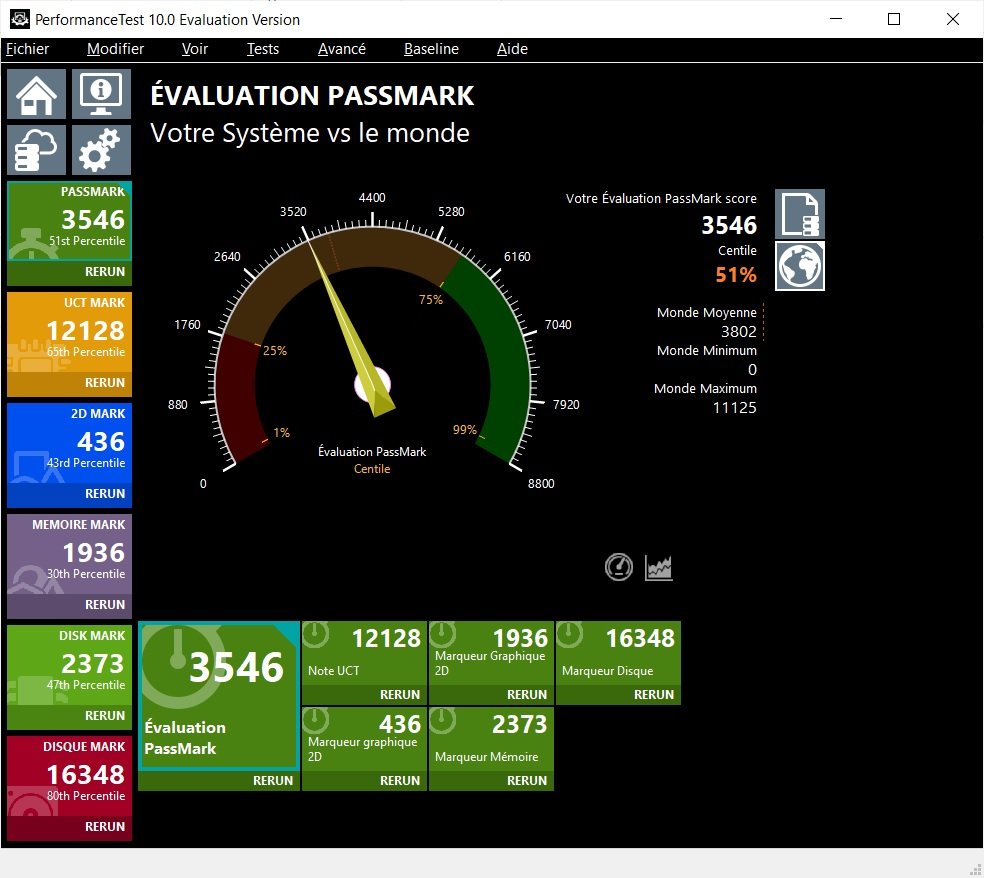984x878 pixels.
Task: Click the Monde Minimum 0 value
Action: 752,370
